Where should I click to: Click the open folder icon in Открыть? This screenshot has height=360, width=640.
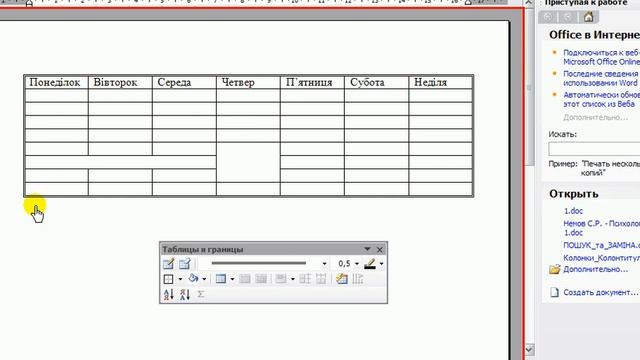pyautogui.click(x=555, y=269)
